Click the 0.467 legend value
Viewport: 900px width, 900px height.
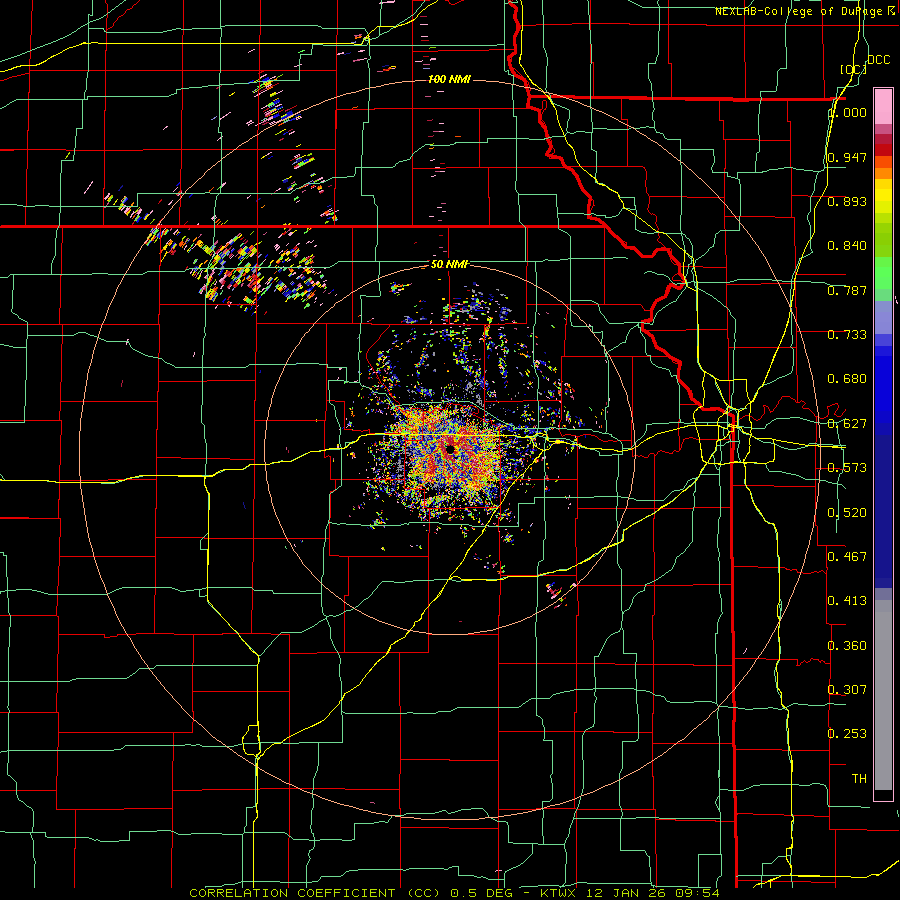coord(847,557)
